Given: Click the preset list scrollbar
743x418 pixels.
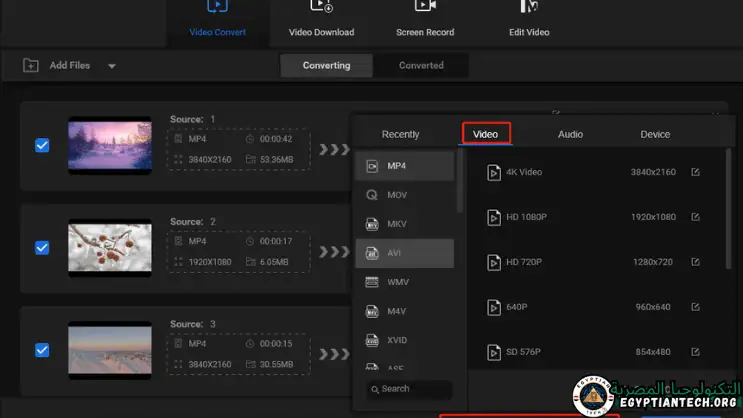Looking at the screenshot, I should (x=728, y=209).
